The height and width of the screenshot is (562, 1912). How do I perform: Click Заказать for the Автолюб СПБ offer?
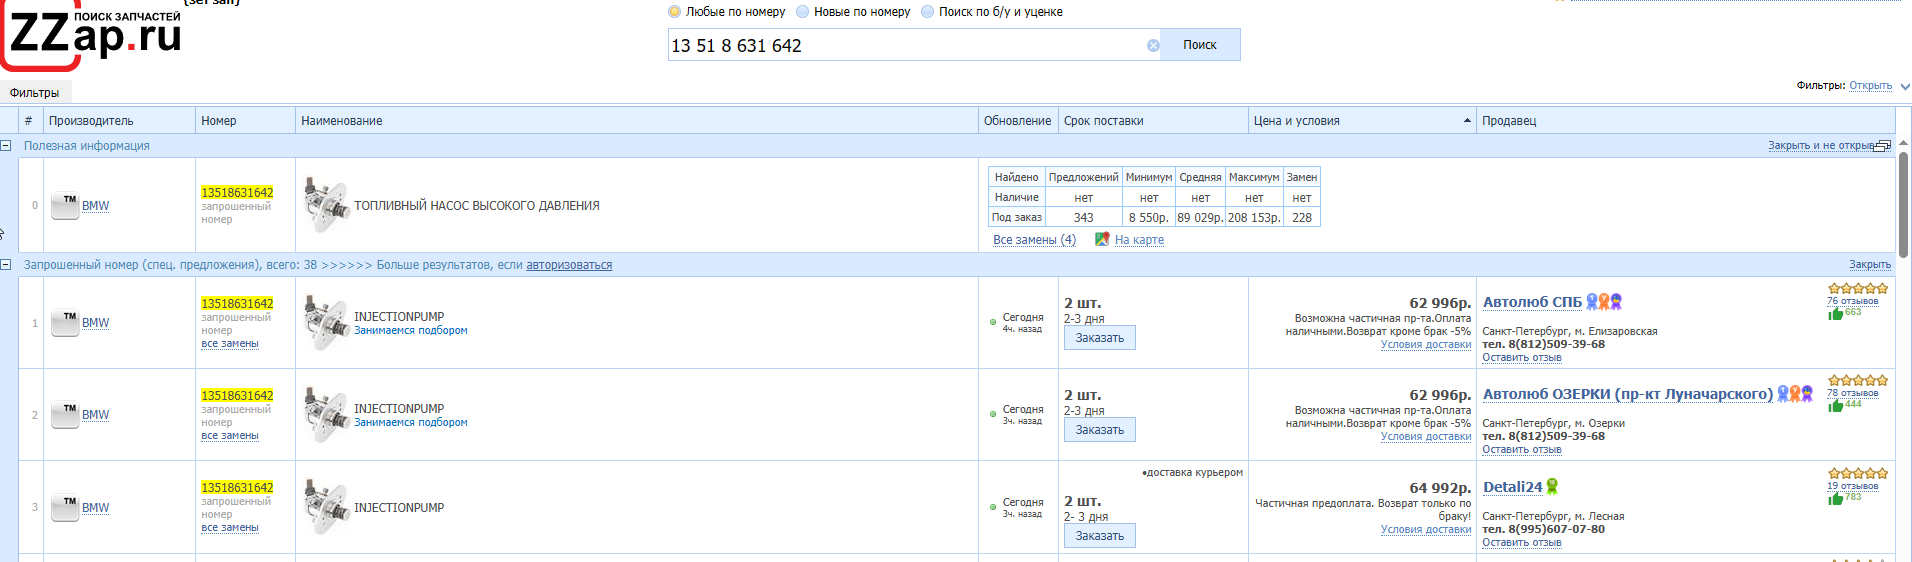(x=1099, y=338)
